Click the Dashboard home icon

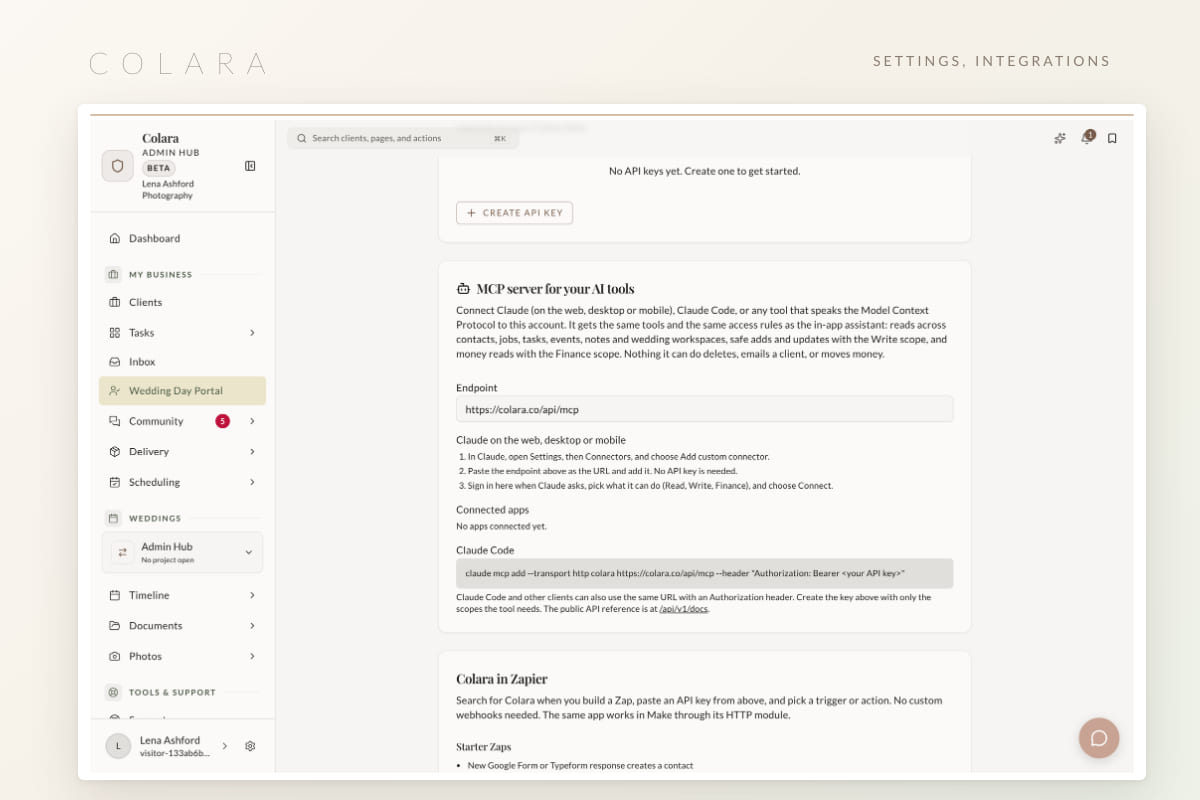tap(115, 238)
